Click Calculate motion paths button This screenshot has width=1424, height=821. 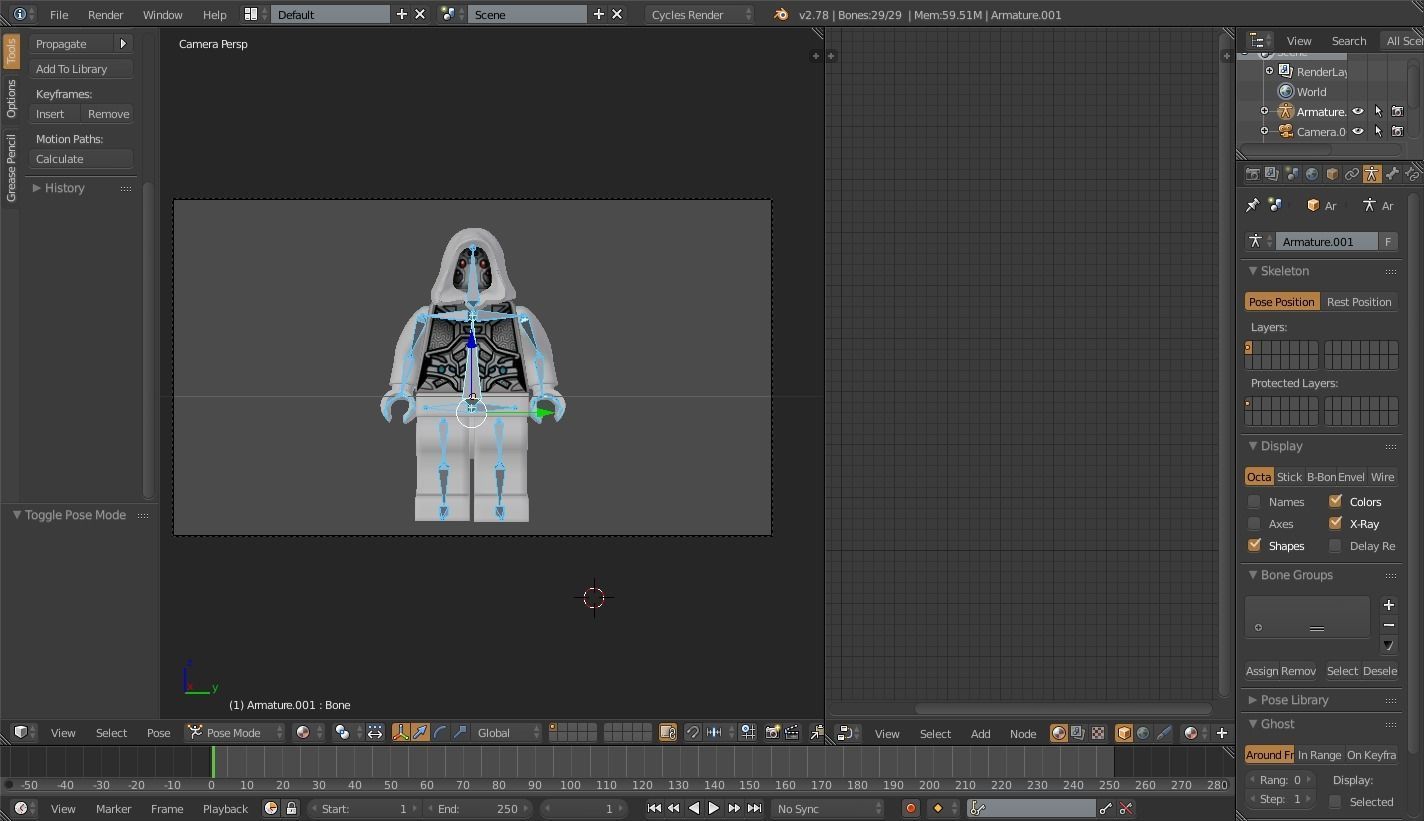[81, 159]
